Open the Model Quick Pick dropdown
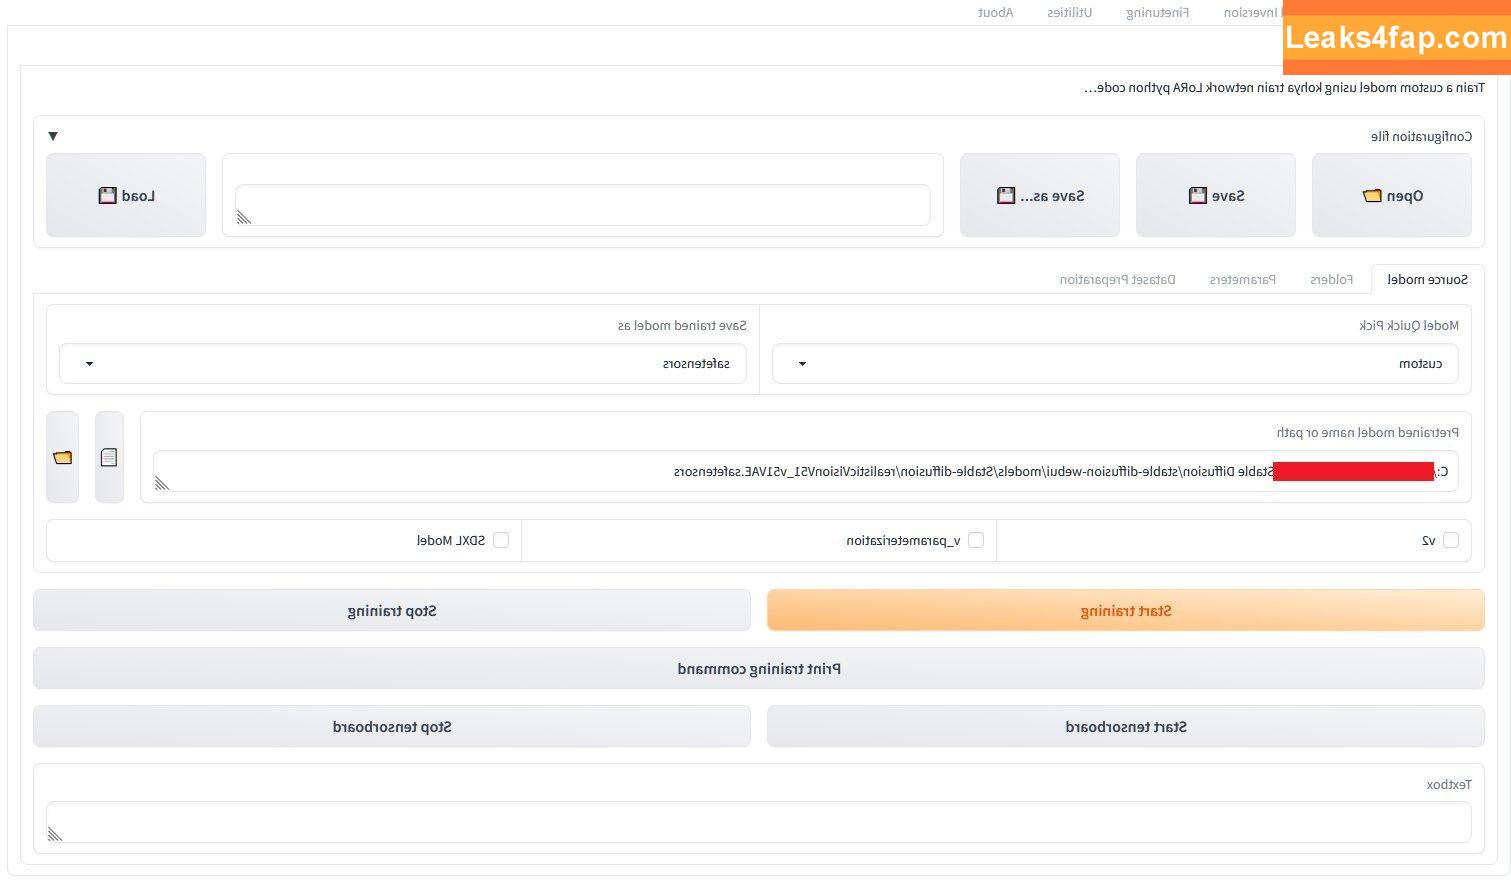This screenshot has height=882, width=1511. 1115,364
